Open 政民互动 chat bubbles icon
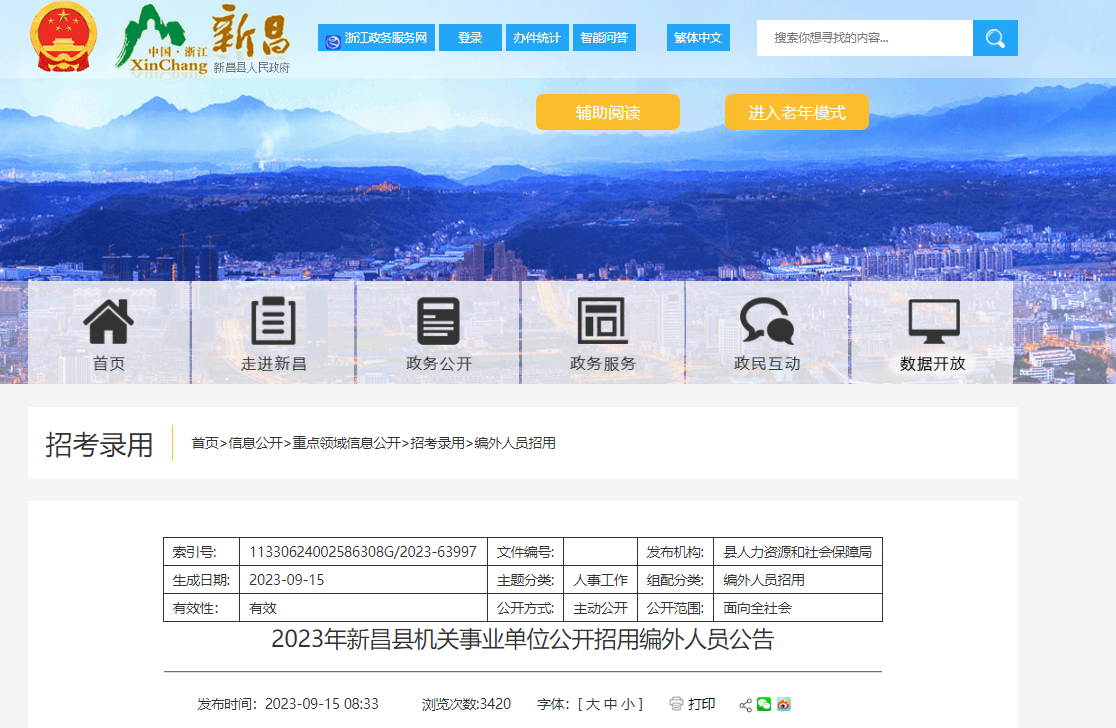The width and height of the screenshot is (1116, 728). click(767, 322)
